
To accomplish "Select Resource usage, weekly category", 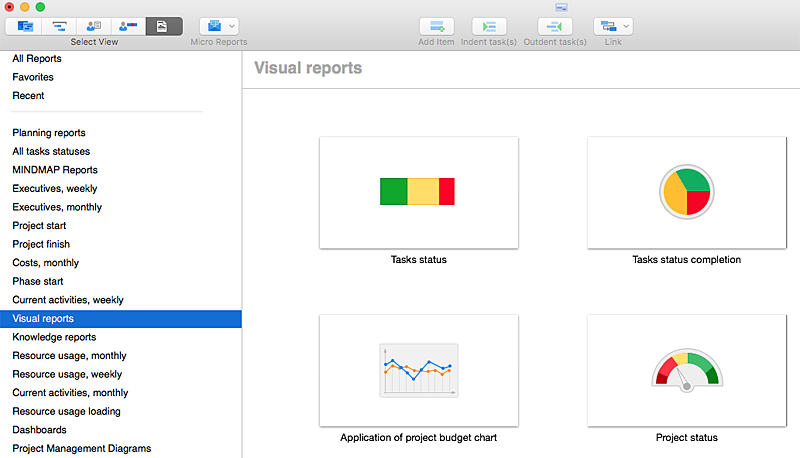I will click(67, 374).
